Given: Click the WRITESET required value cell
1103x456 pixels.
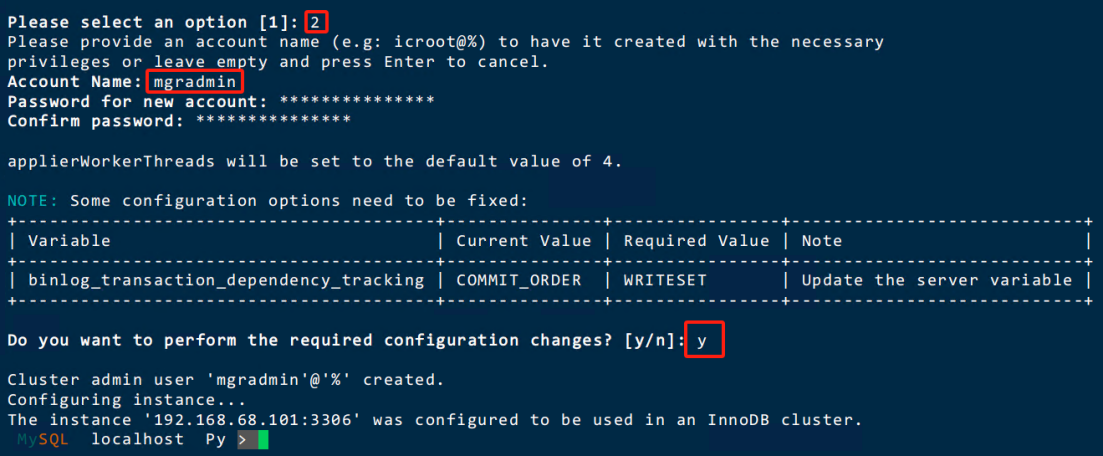Looking at the screenshot, I should [665, 280].
